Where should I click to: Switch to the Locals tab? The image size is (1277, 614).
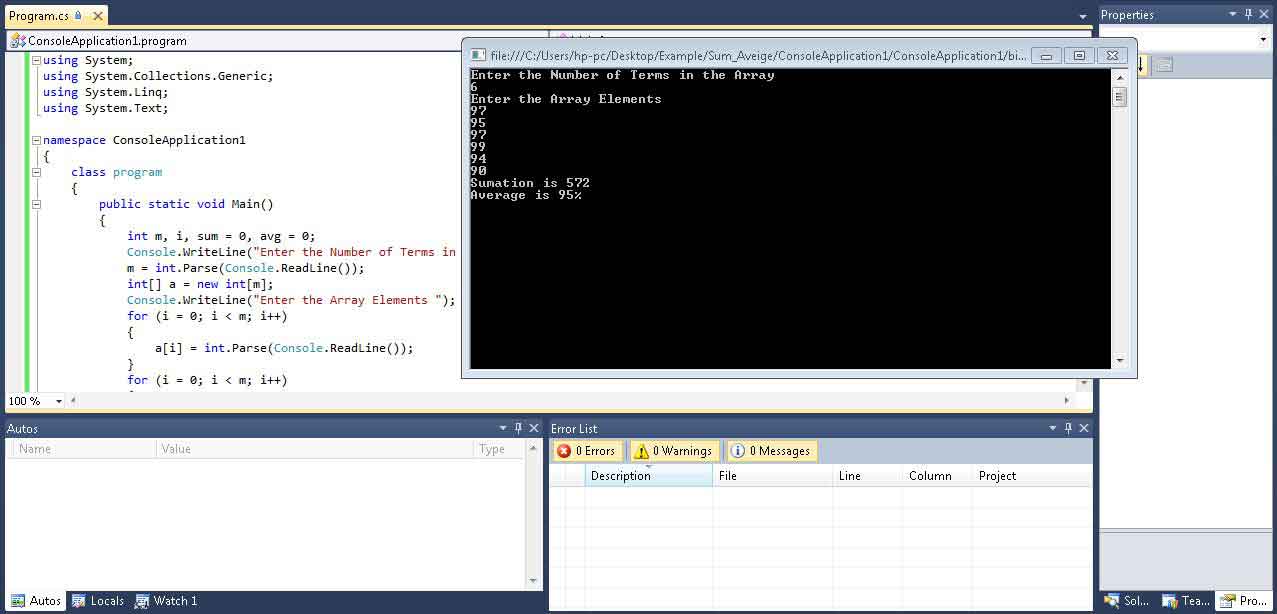coord(98,601)
